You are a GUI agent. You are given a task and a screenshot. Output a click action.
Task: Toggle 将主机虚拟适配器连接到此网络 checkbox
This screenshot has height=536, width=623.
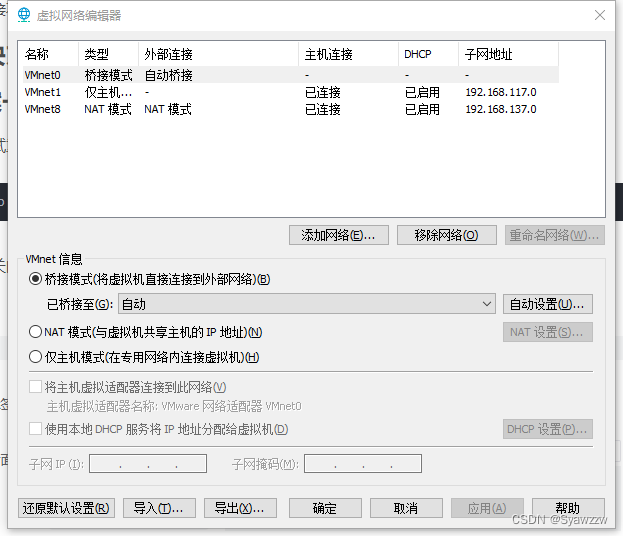35,387
